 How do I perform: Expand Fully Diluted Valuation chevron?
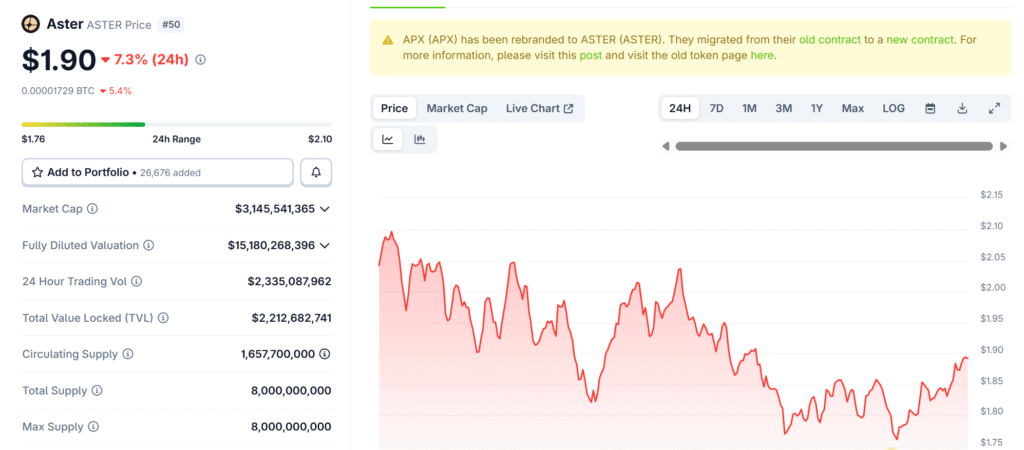pyautogui.click(x=325, y=245)
